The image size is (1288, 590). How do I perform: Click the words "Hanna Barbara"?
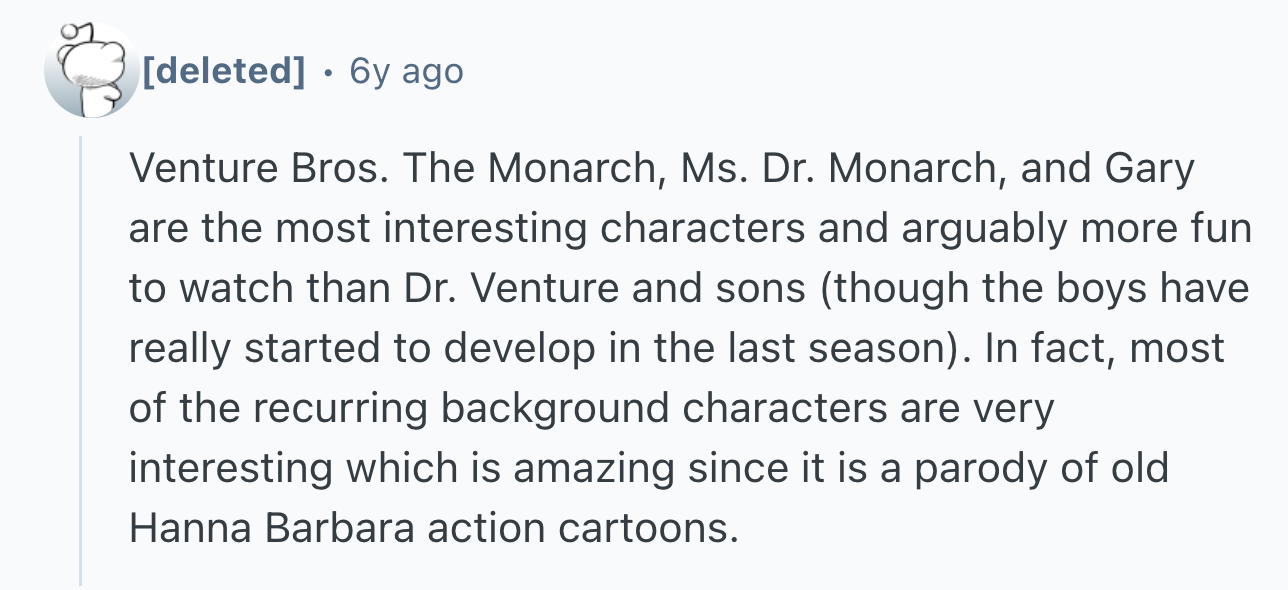pyautogui.click(x=272, y=528)
